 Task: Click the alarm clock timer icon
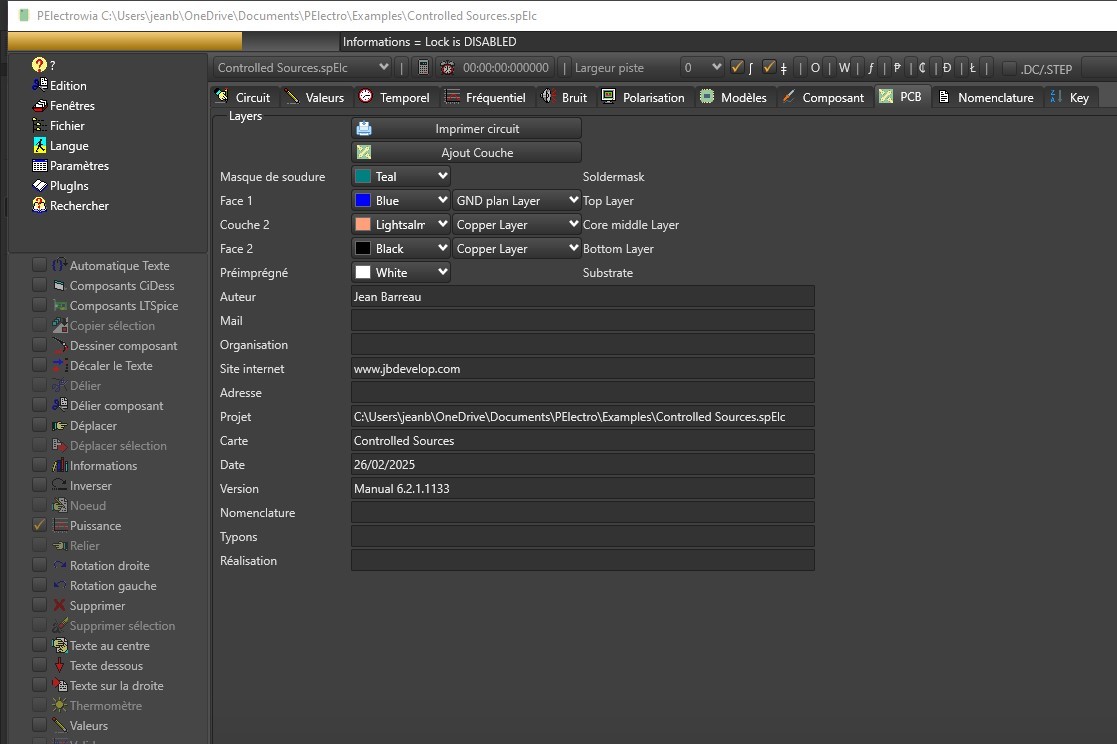[447, 68]
